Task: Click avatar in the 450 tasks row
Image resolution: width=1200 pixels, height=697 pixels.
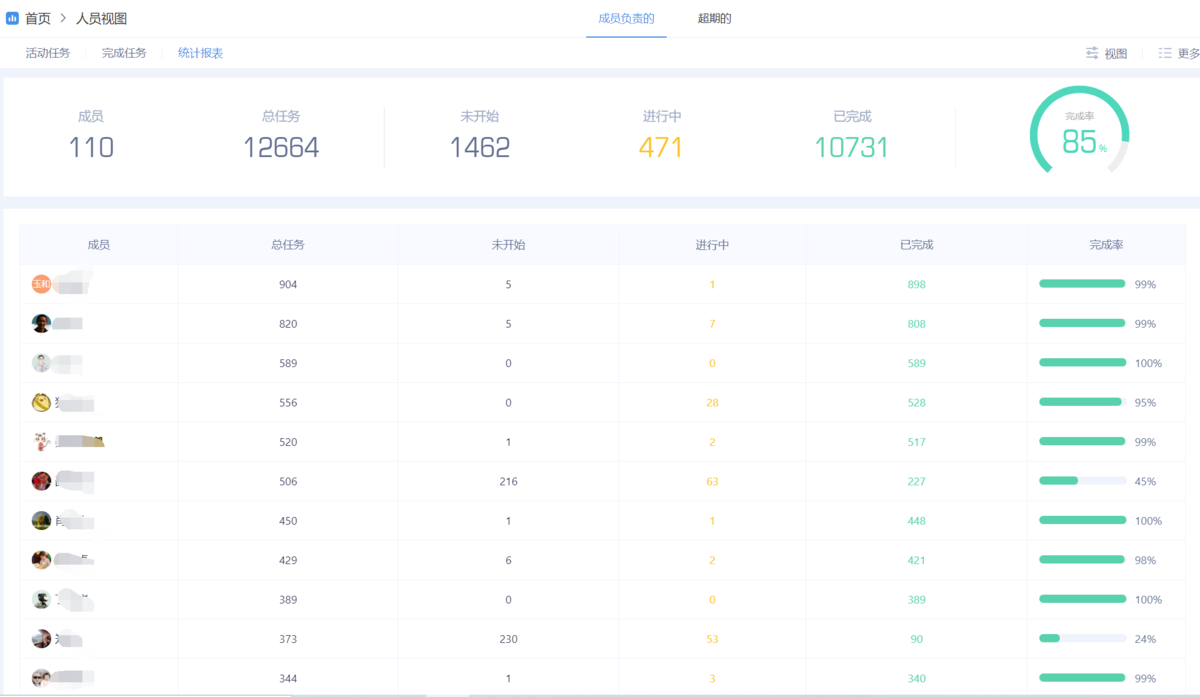Action: point(41,520)
